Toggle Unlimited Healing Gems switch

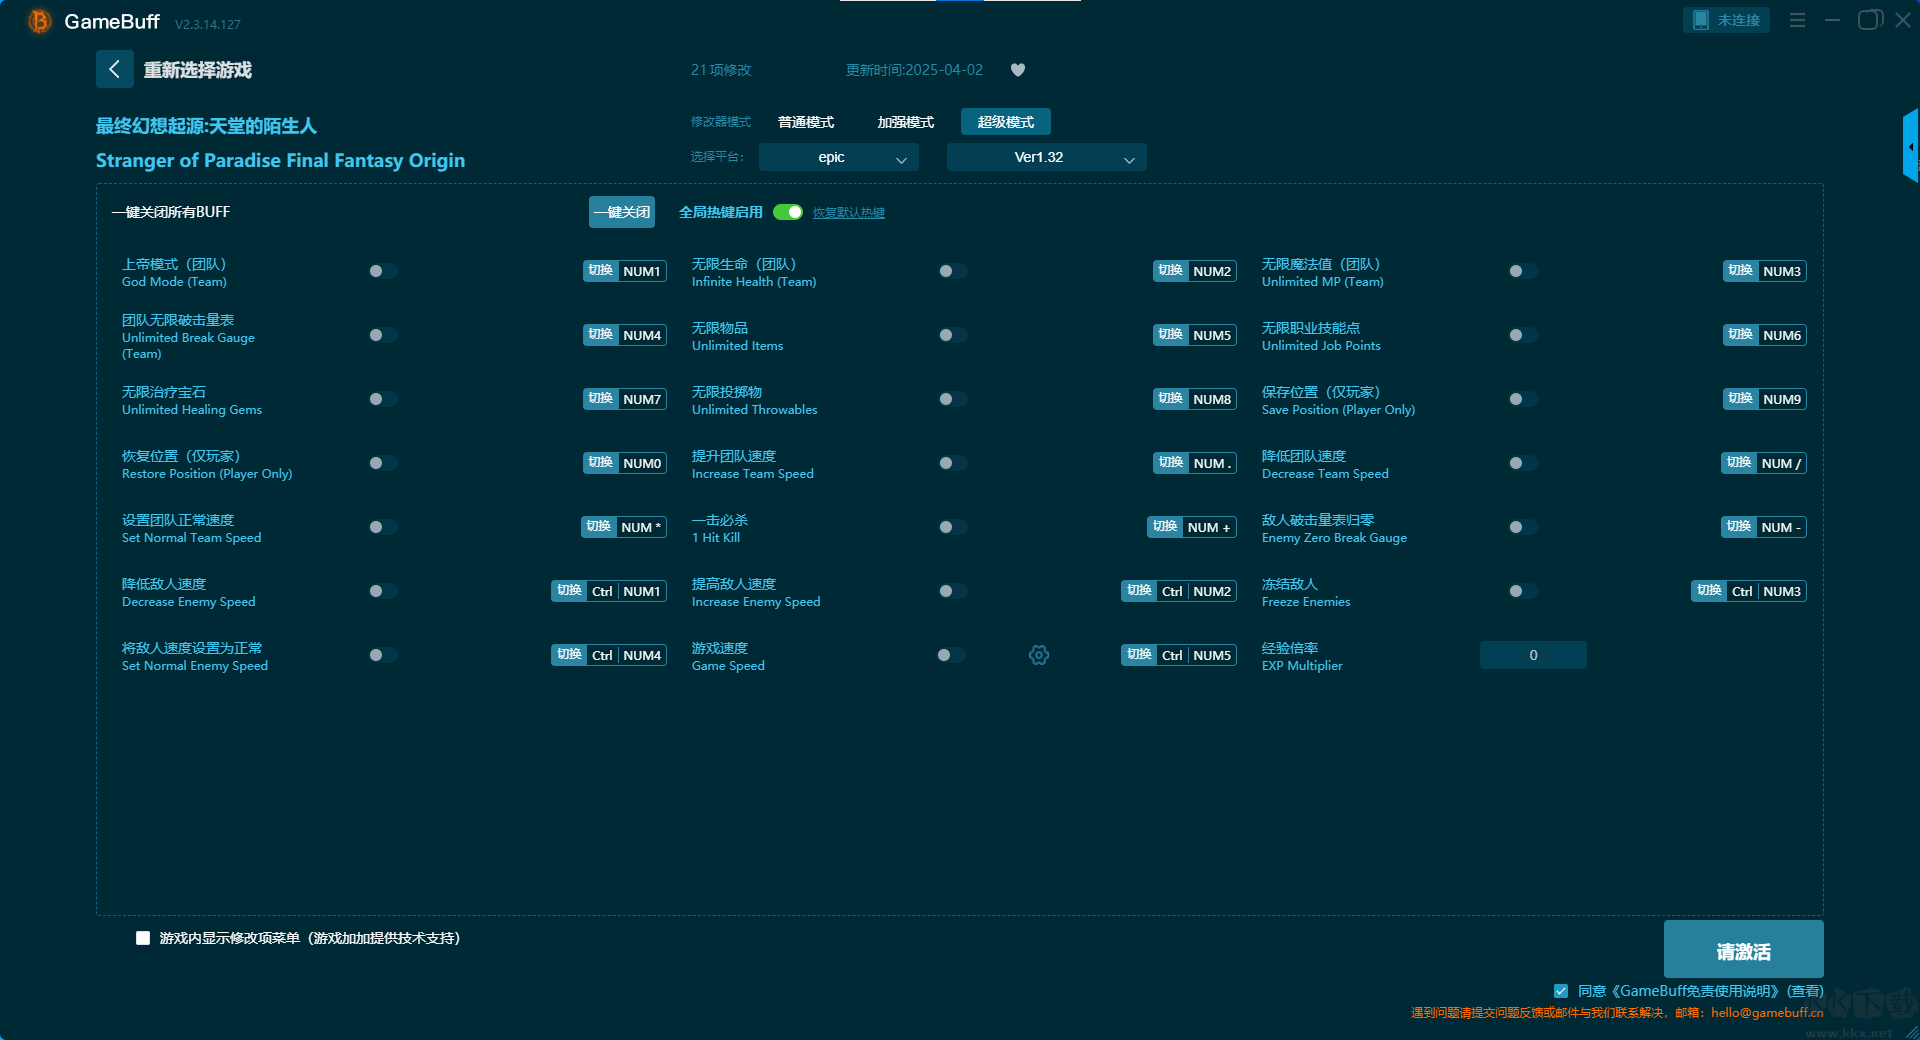(383, 399)
